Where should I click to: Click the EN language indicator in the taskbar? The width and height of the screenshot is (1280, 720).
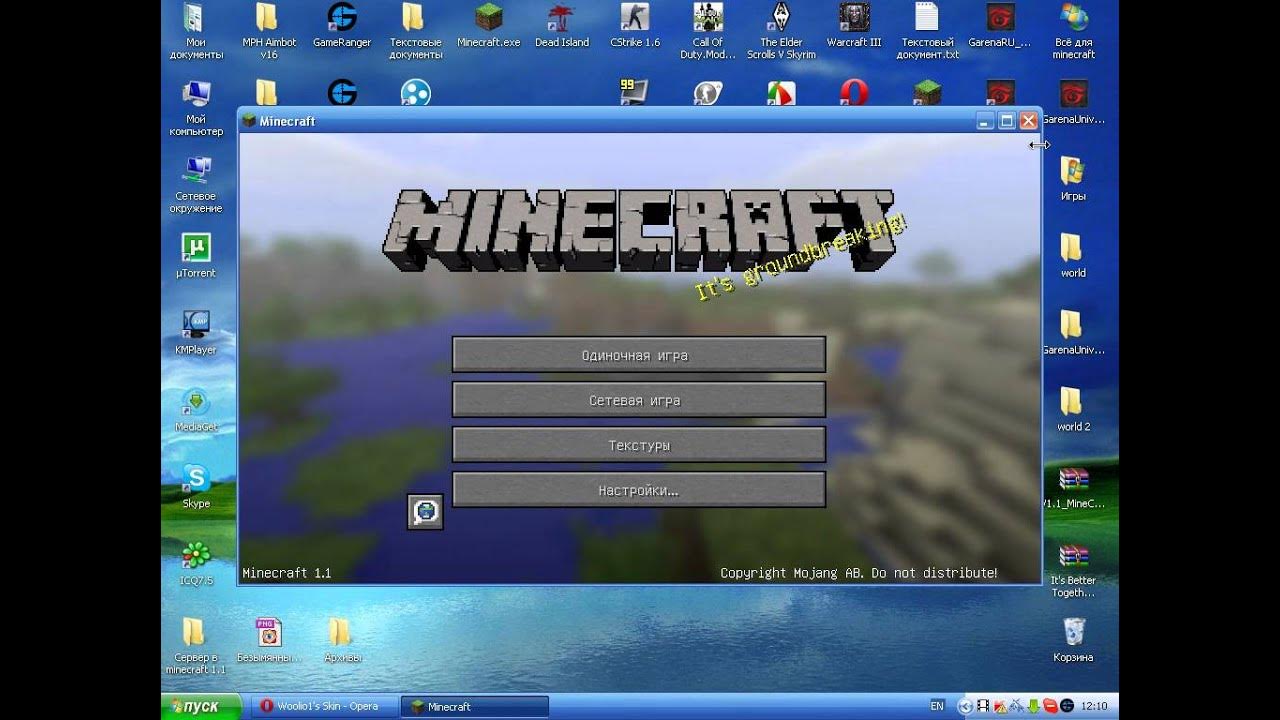(x=937, y=706)
